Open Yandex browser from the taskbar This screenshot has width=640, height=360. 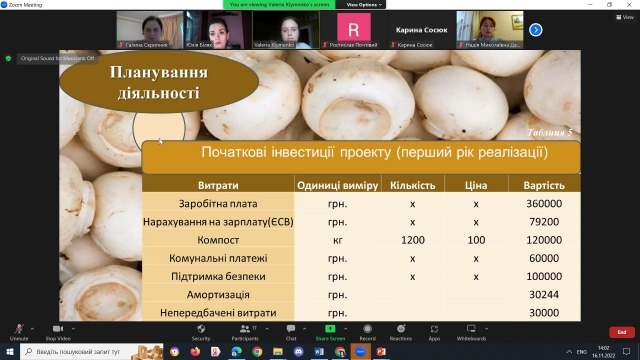[216, 351]
